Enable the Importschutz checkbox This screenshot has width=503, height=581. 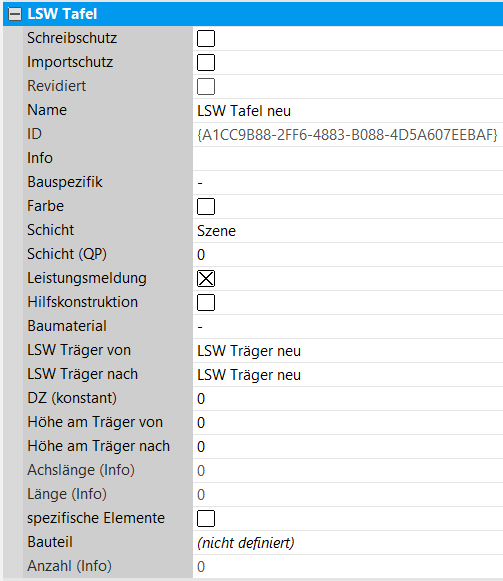point(206,62)
